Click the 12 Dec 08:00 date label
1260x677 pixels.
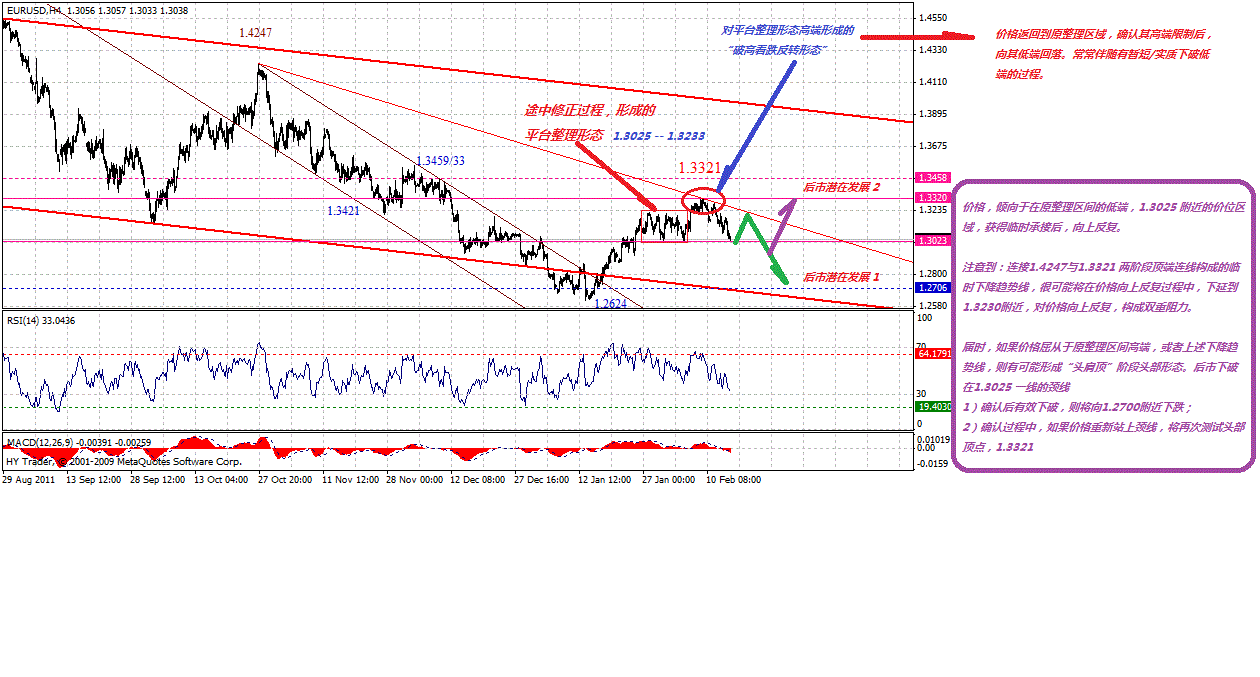tap(477, 480)
